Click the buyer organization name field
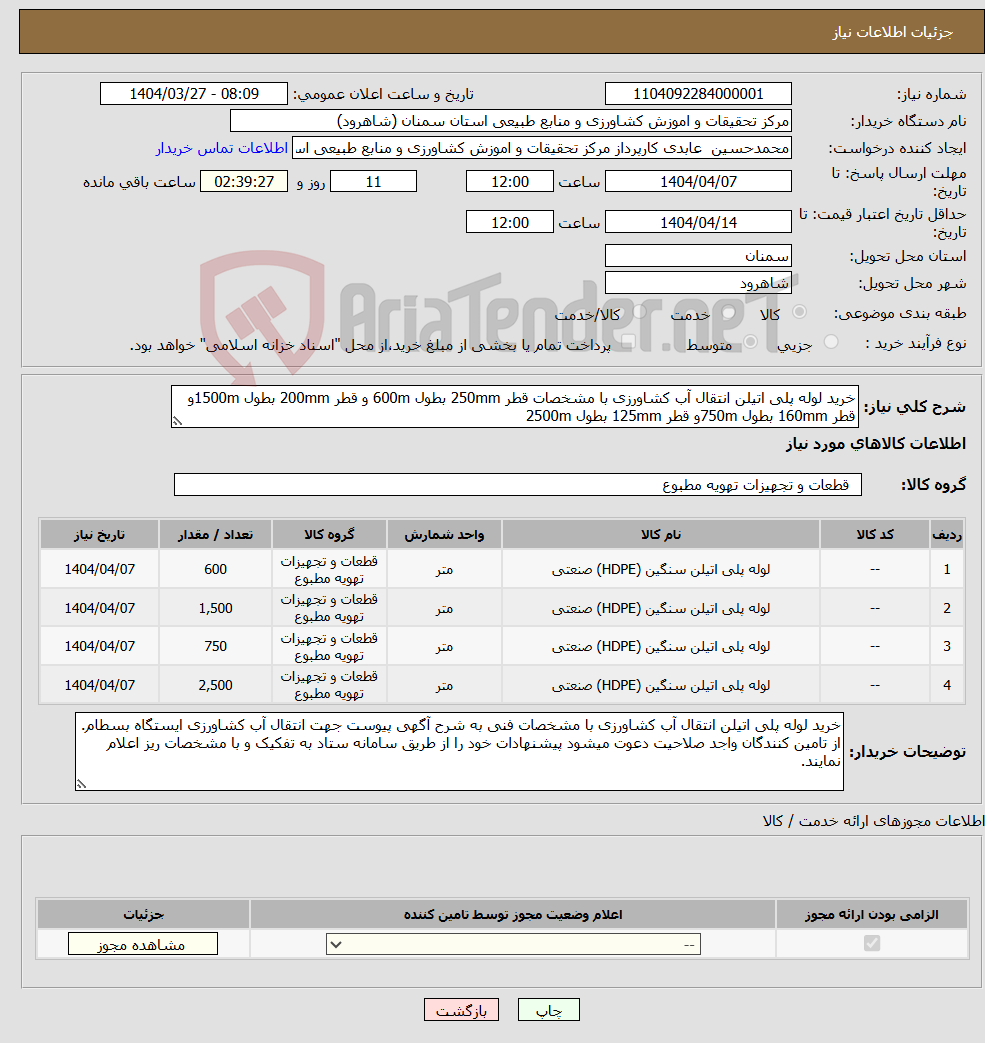 coord(510,121)
